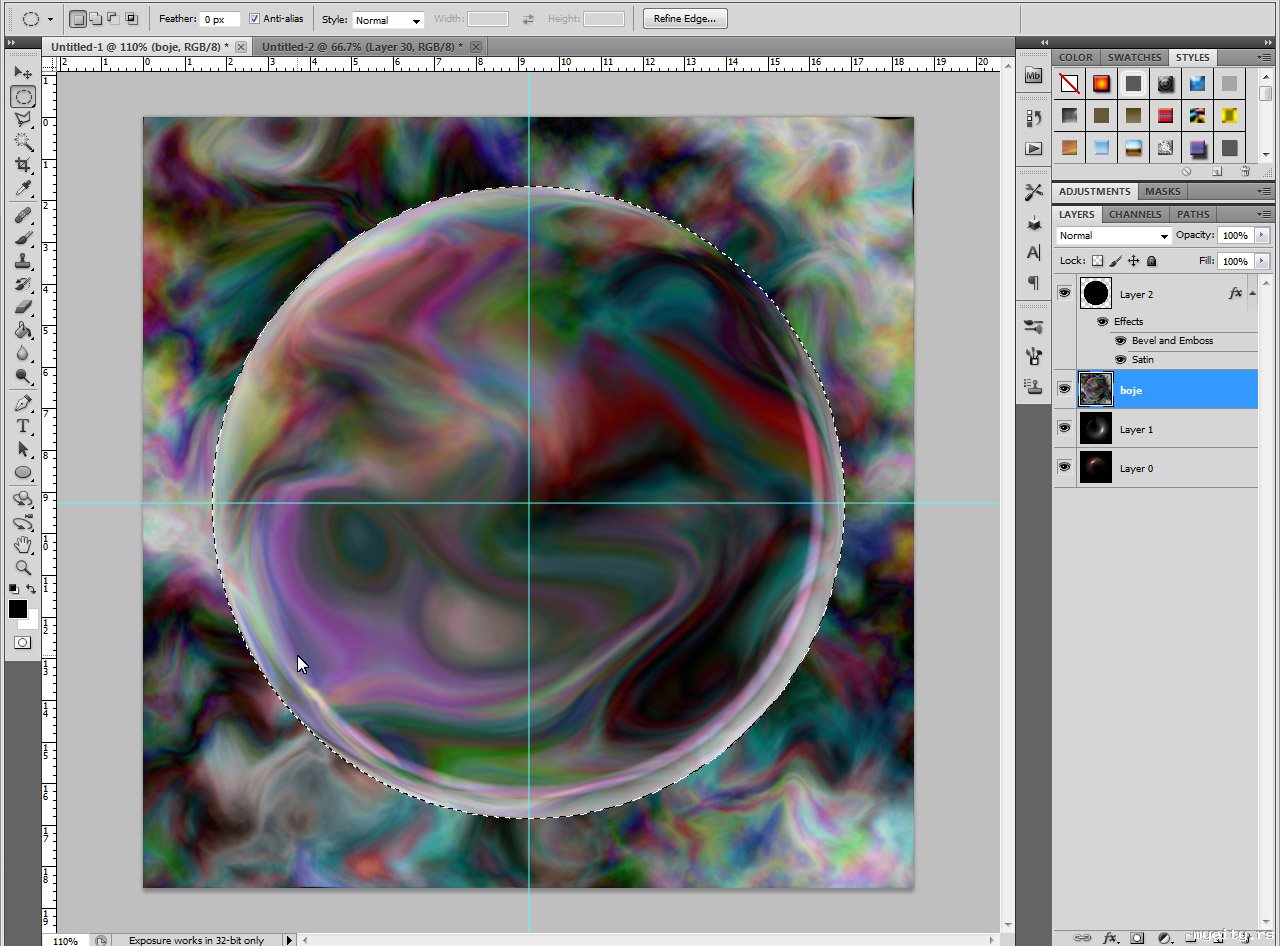Open the layer blend mode dropdown
This screenshot has height=946, width=1280.
[x=1113, y=236]
